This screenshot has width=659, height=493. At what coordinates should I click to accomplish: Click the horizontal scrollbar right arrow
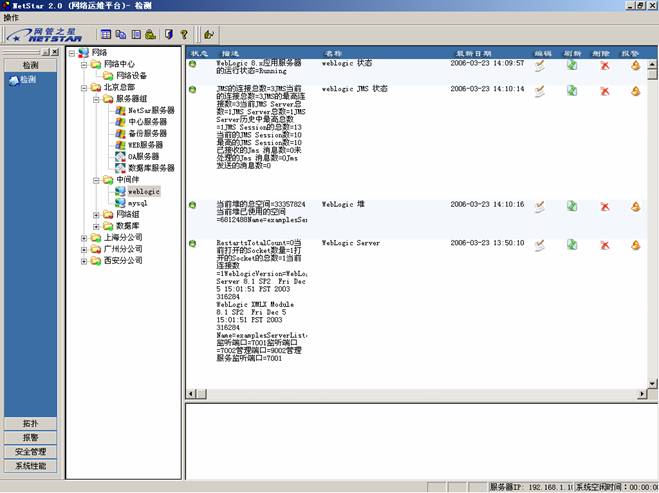tap(642, 394)
